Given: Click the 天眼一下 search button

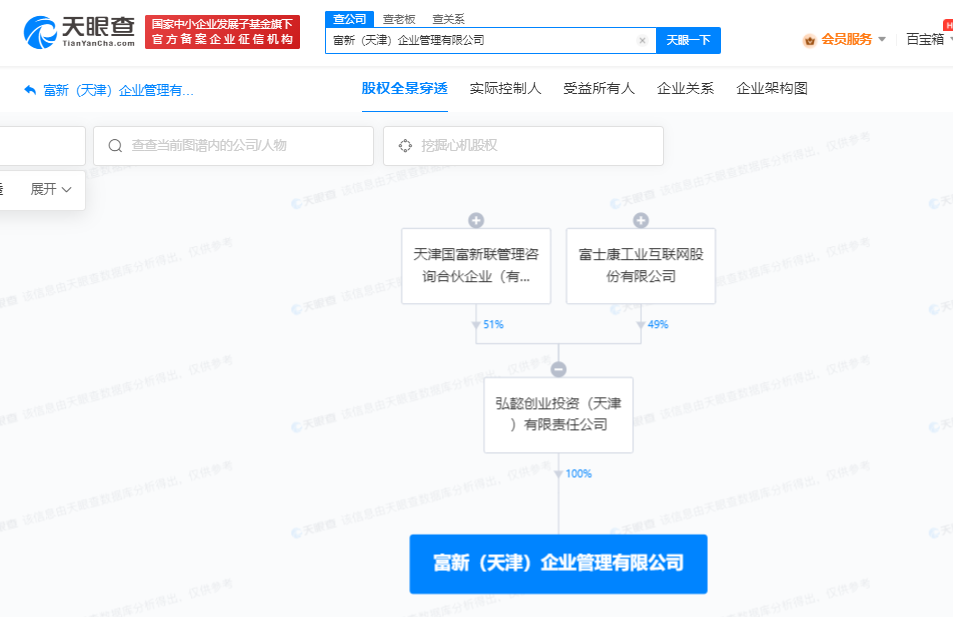Looking at the screenshot, I should (x=689, y=40).
